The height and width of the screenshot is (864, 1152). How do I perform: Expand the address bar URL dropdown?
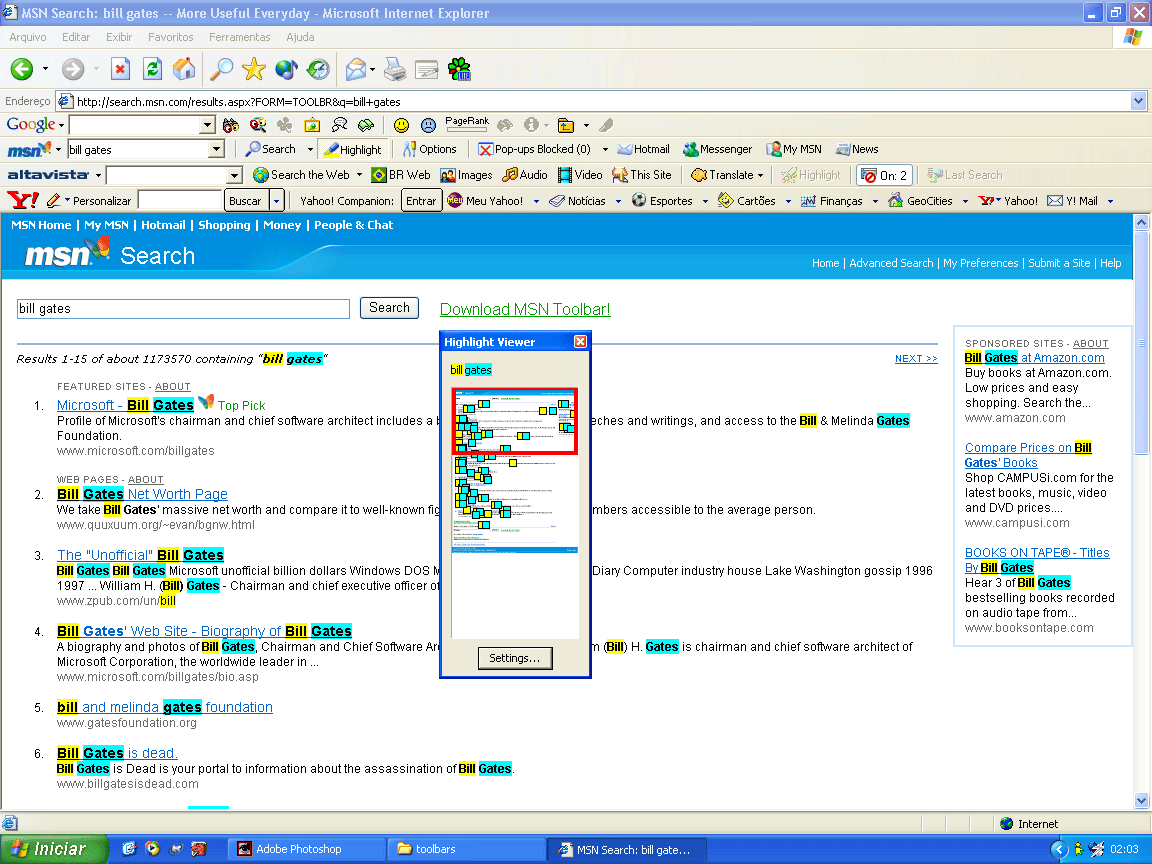tap(1138, 101)
